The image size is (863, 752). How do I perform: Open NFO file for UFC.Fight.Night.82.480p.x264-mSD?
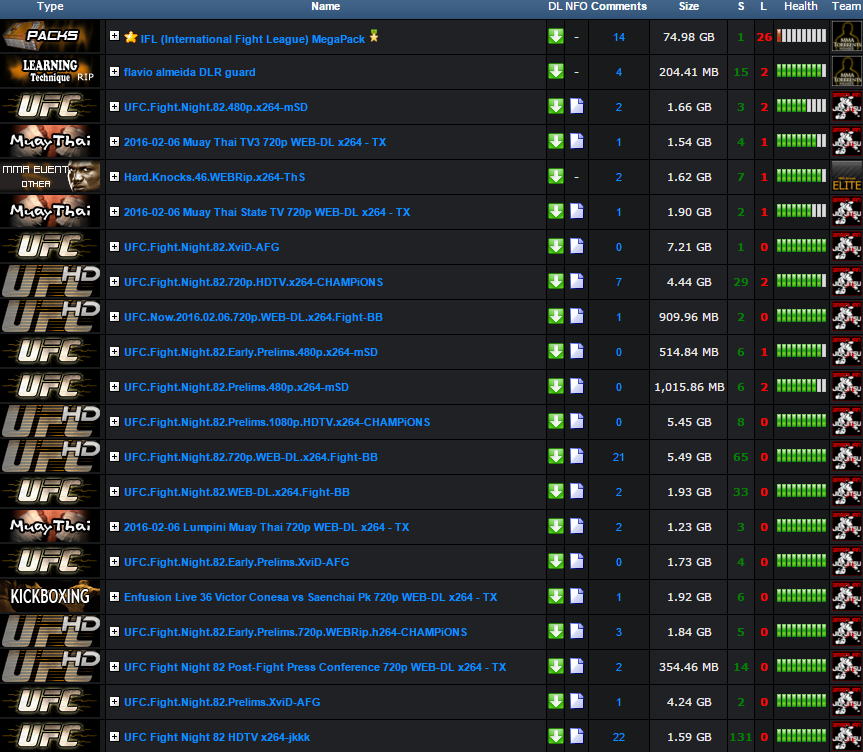click(x=577, y=106)
